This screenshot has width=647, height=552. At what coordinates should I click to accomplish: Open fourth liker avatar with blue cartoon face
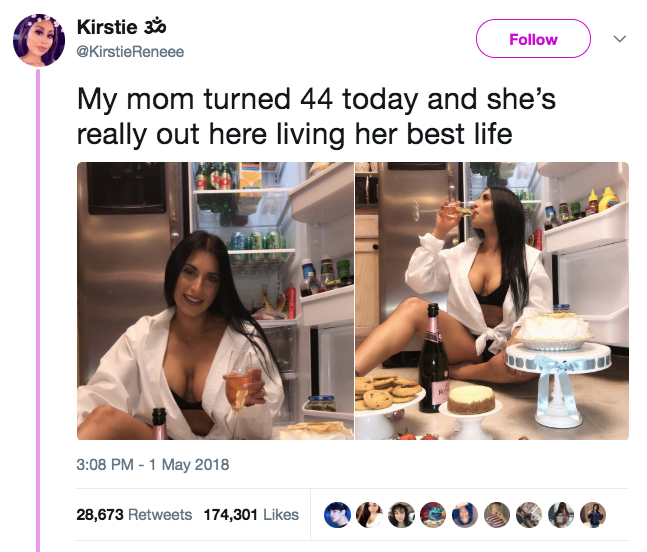[433, 515]
